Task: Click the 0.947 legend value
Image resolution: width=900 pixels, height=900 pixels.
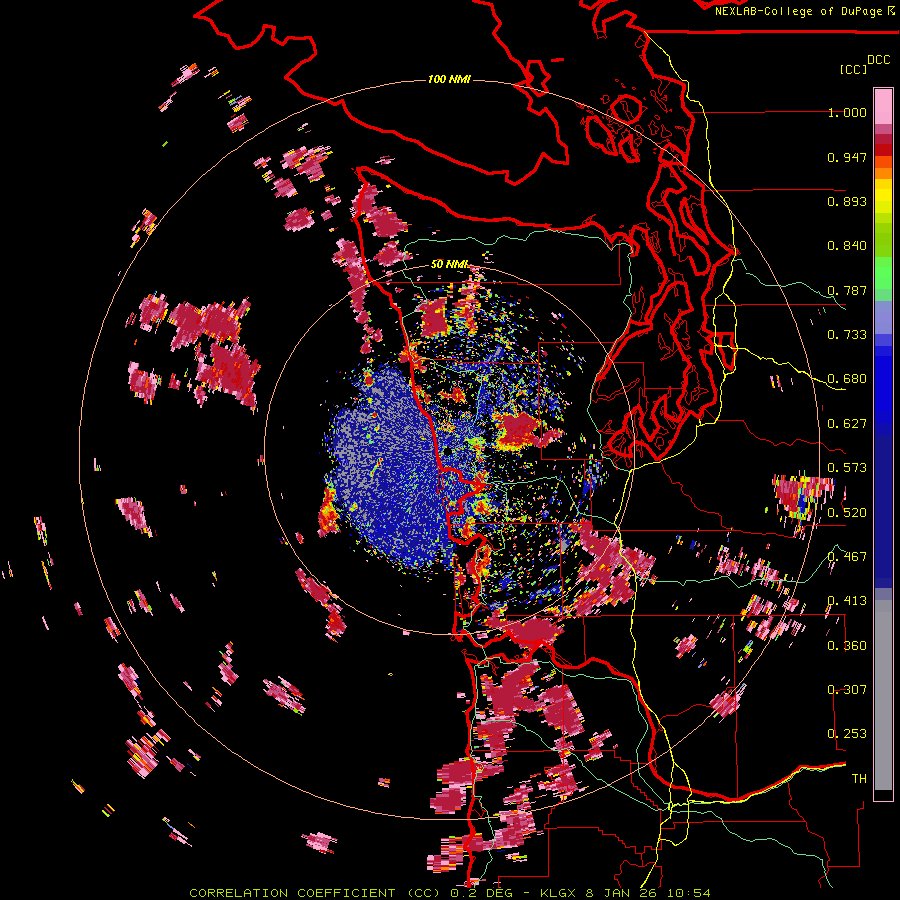Action: pos(847,157)
